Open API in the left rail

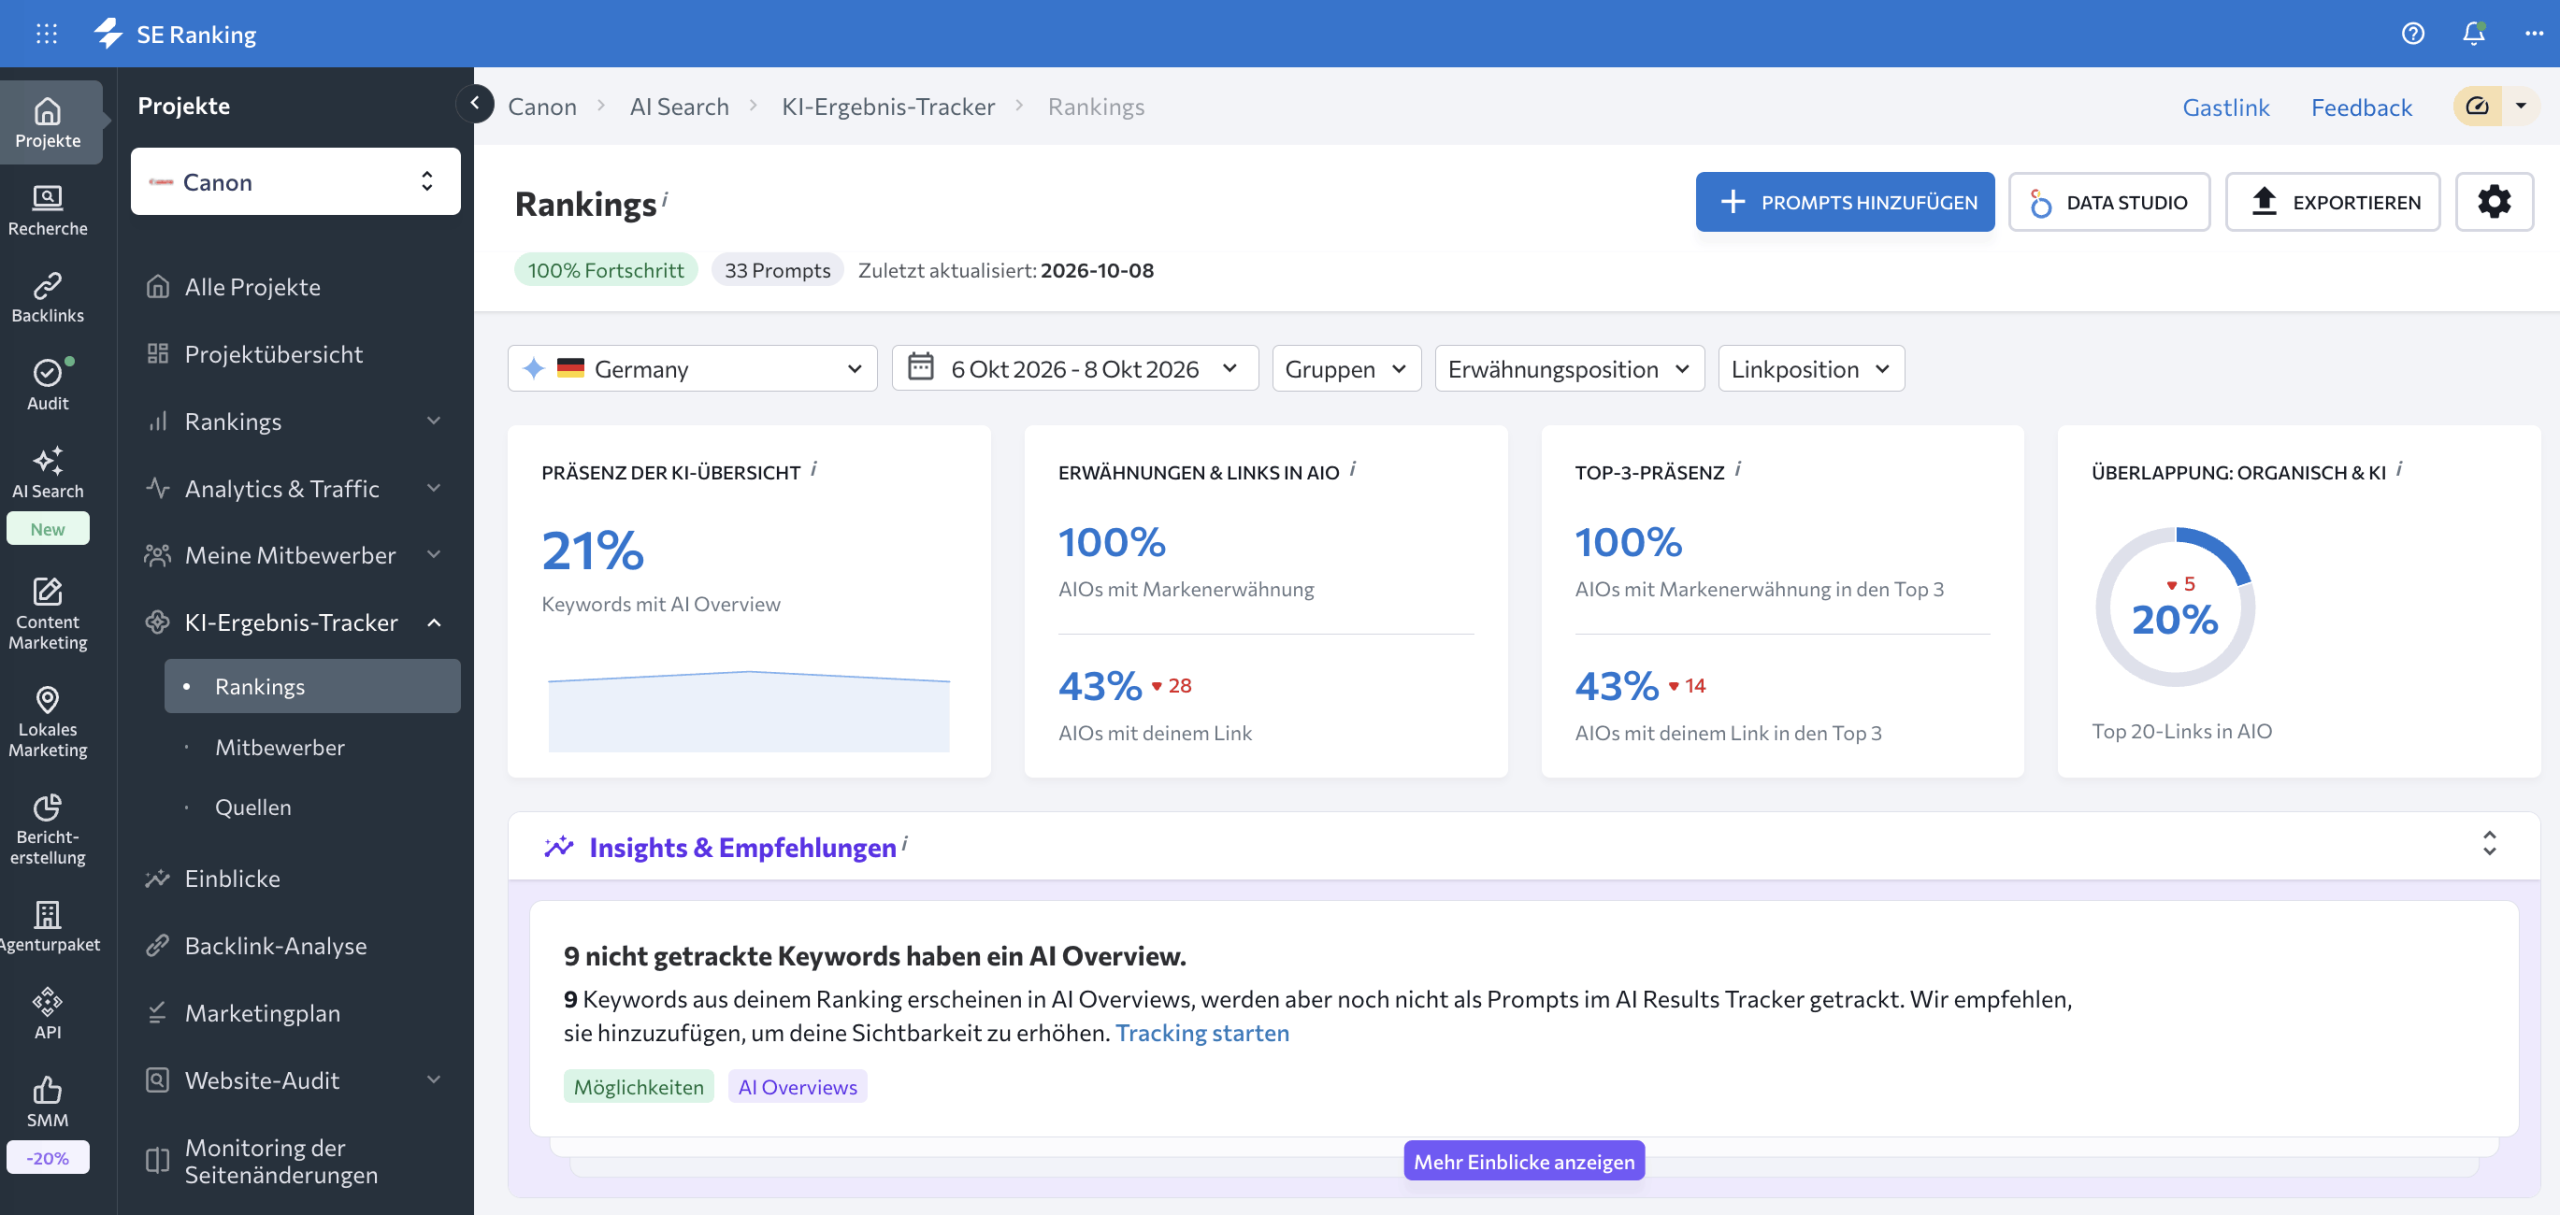48,1014
